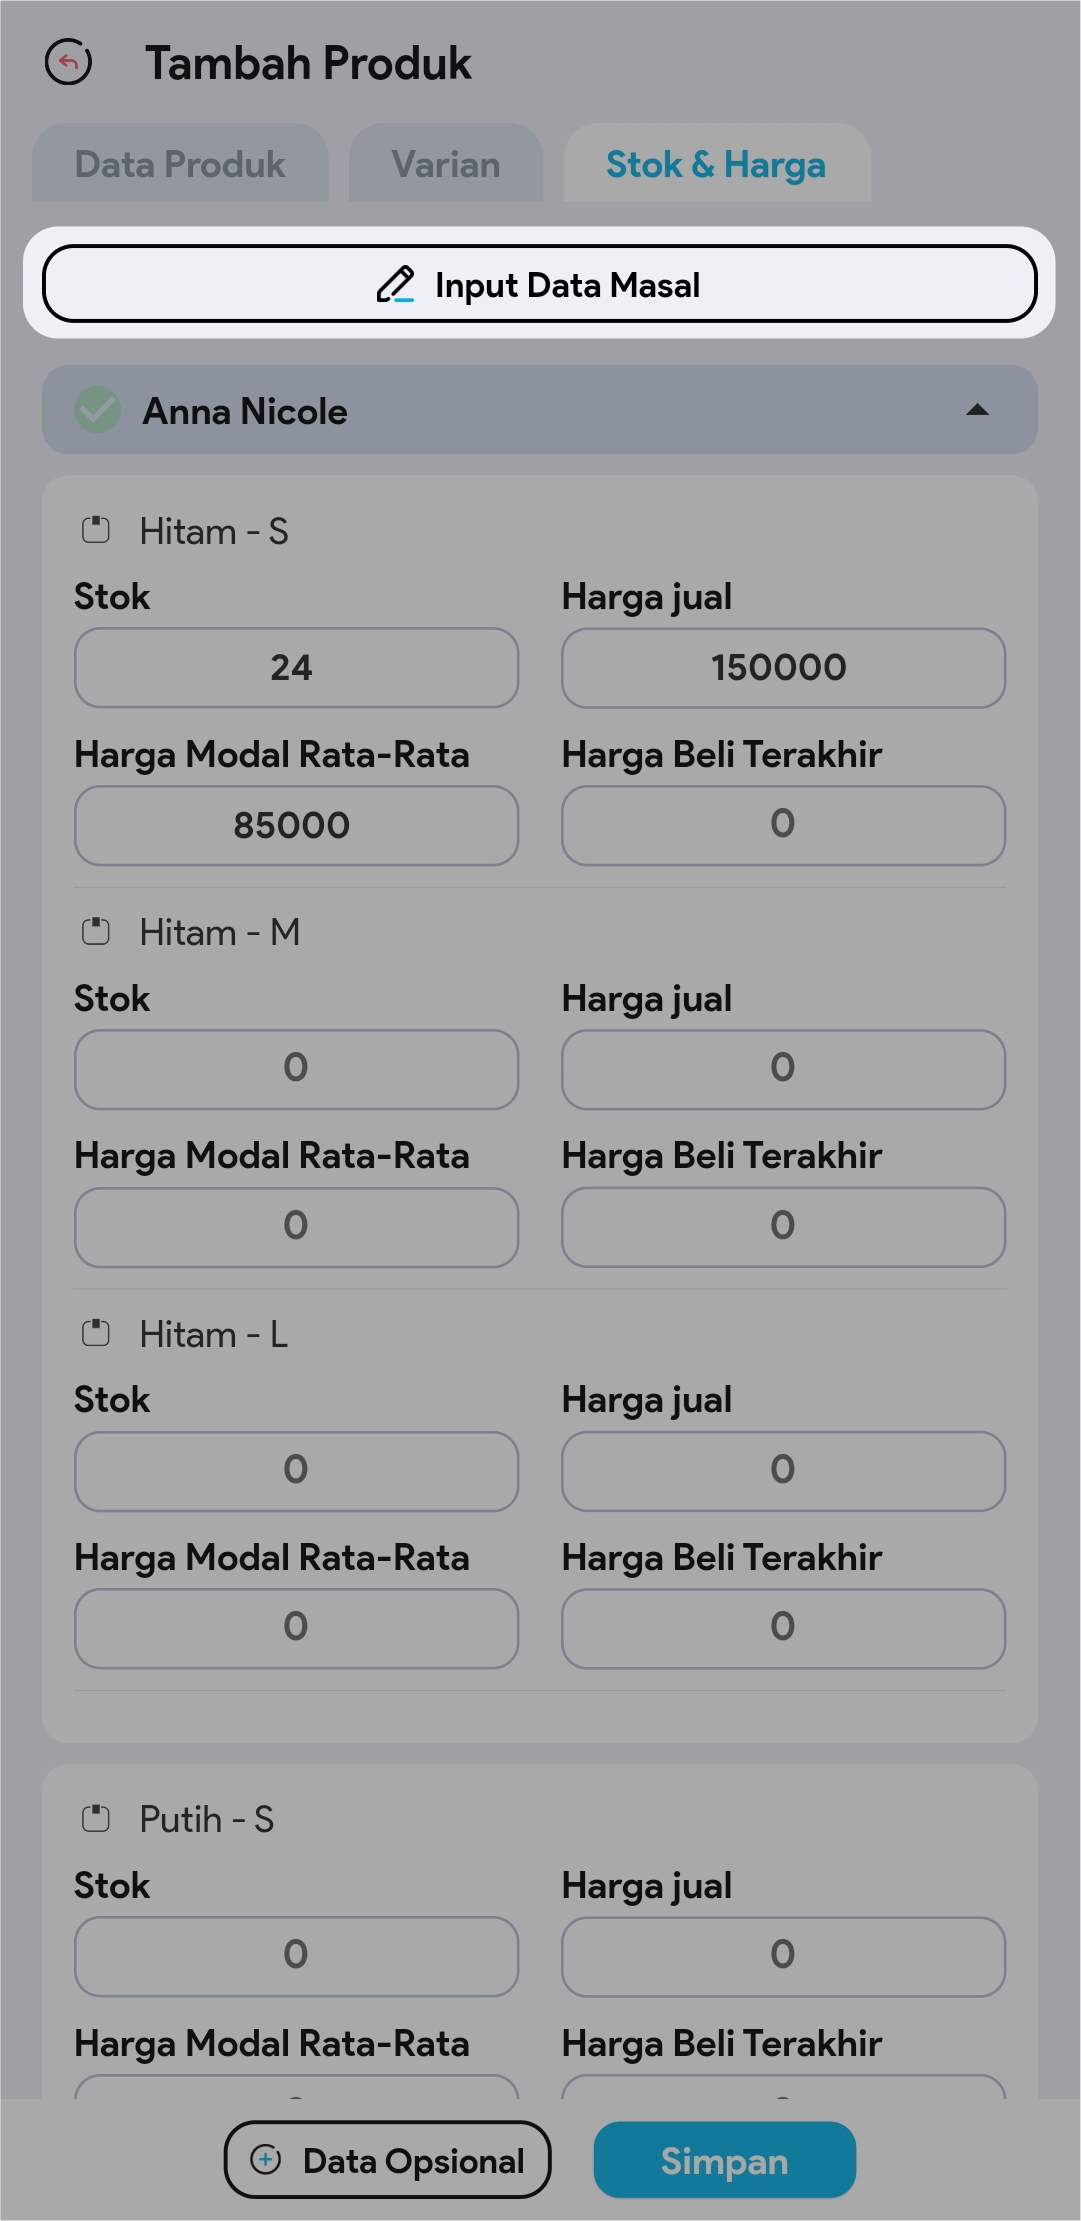Toggle the green checkmark for Anna Nicole
This screenshot has width=1081, height=2221.
pos(98,410)
